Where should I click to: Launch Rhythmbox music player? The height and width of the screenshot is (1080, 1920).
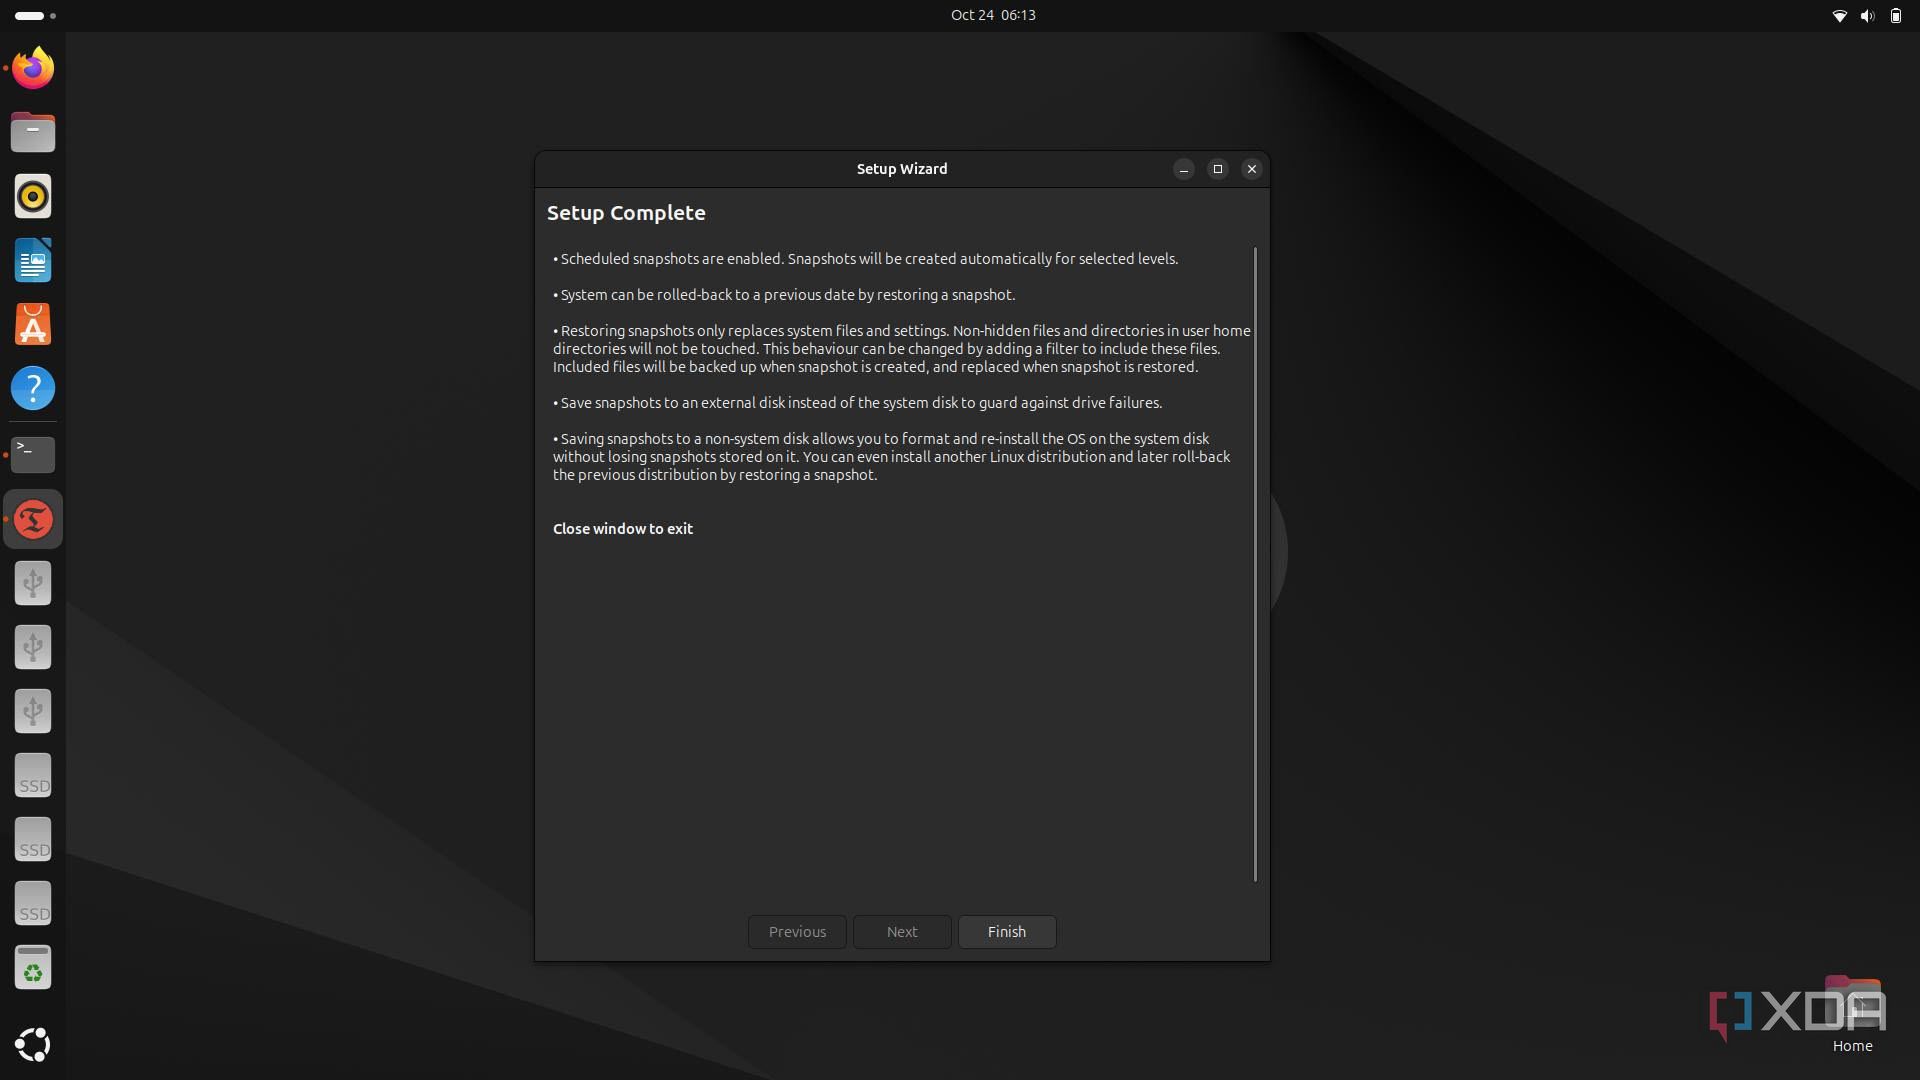33,196
